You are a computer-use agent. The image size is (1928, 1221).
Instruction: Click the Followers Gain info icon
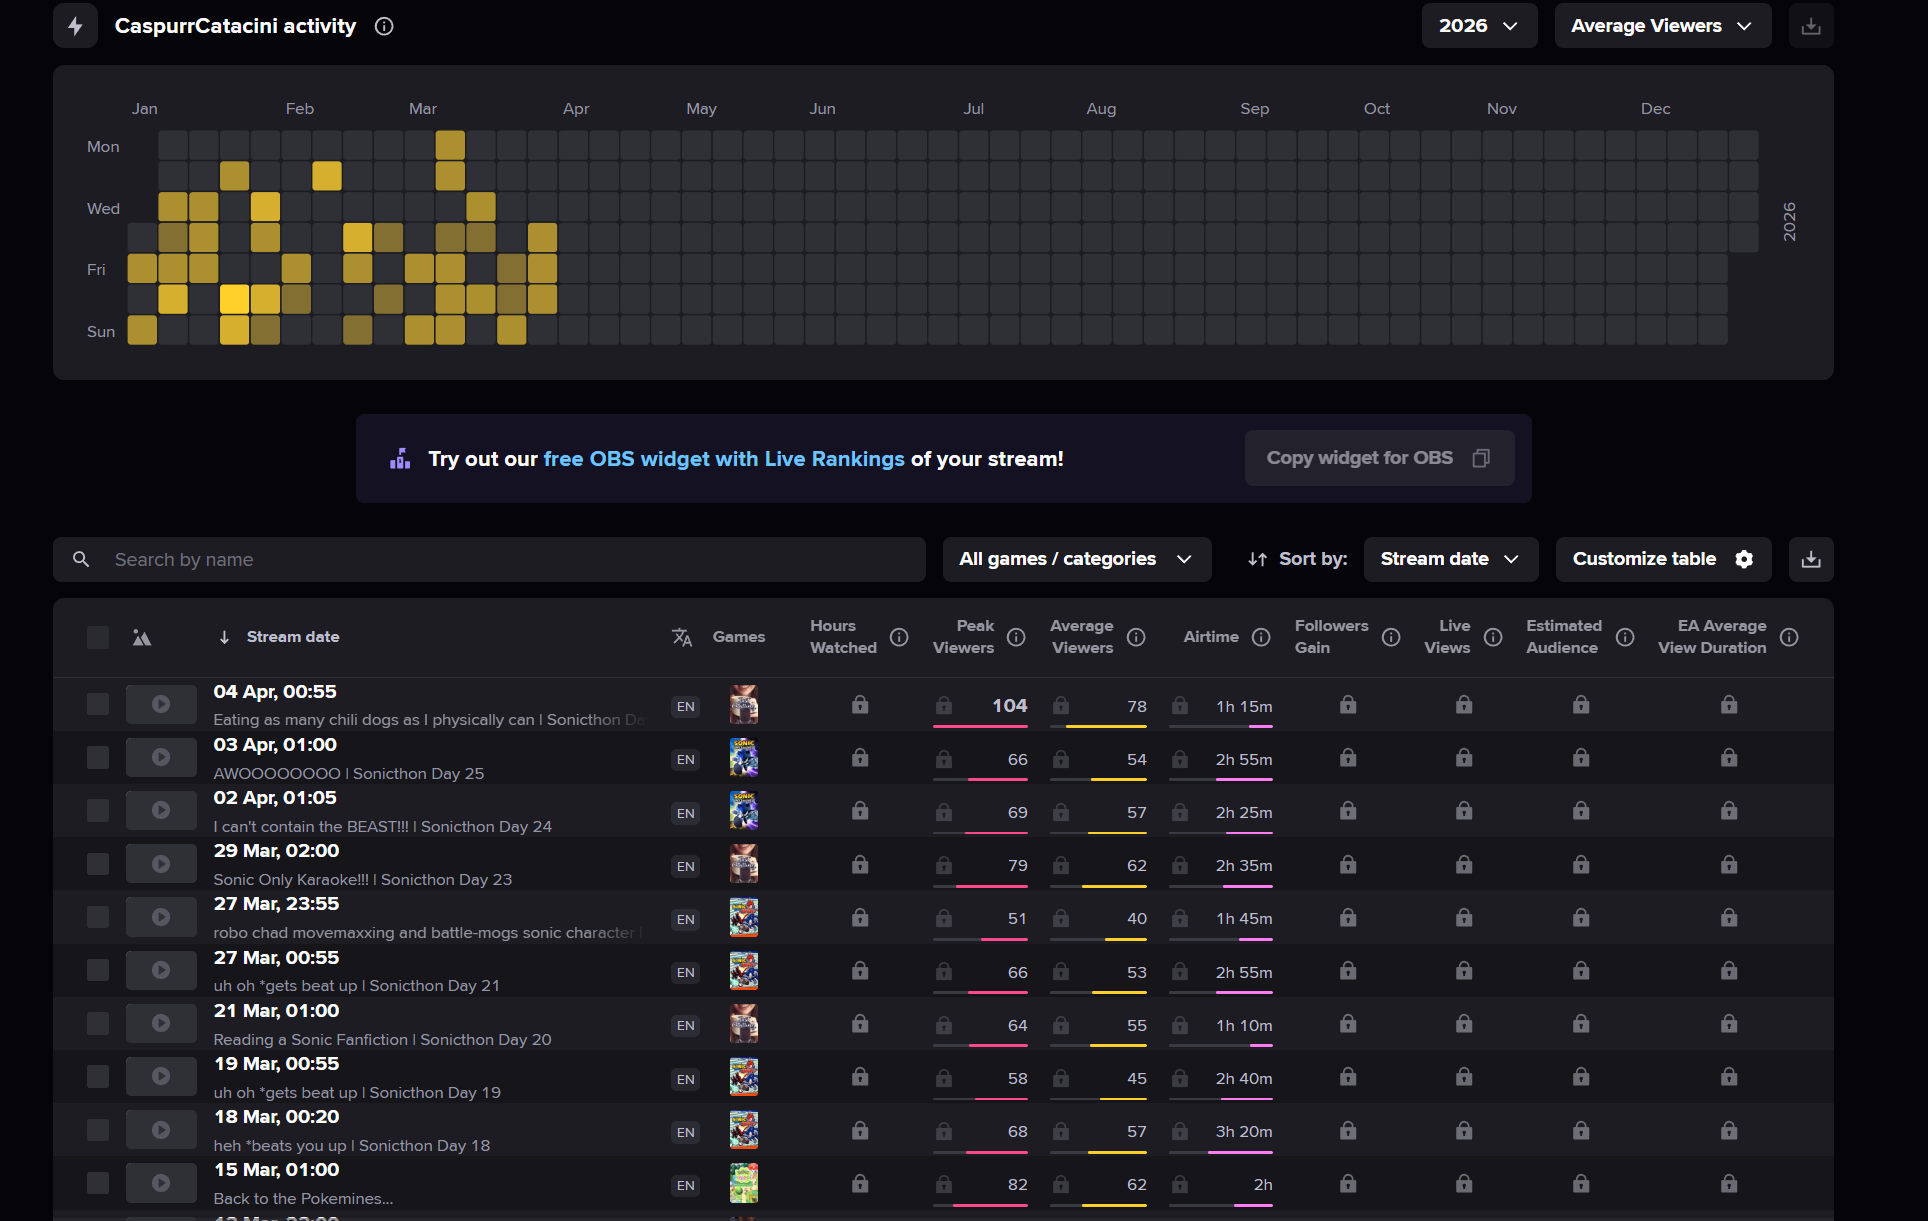(x=1391, y=637)
